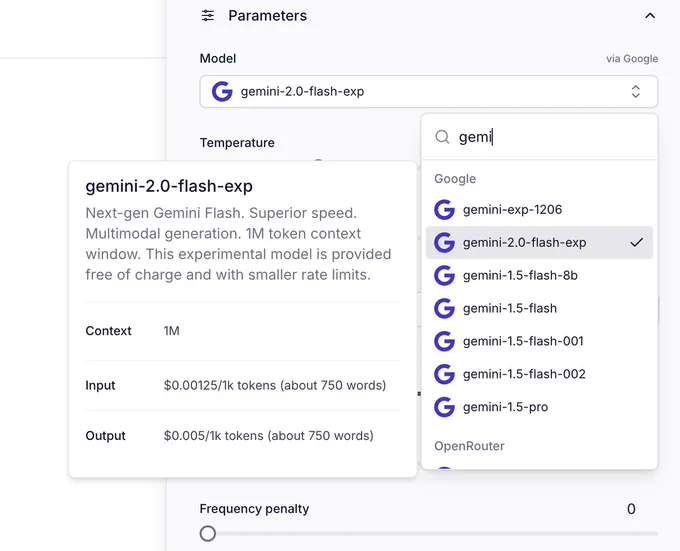Click the Google logo in Model field
Screen dimensions: 680x551
[x=222, y=91]
